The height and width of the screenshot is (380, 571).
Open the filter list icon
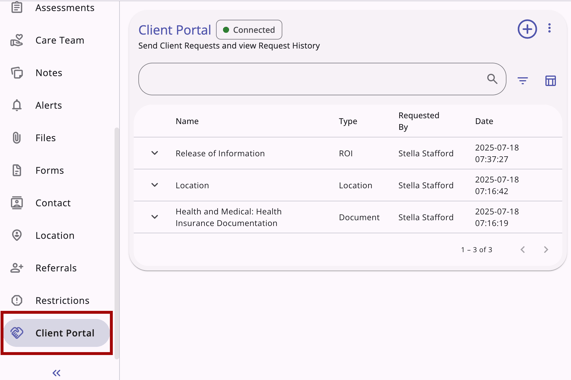click(523, 80)
